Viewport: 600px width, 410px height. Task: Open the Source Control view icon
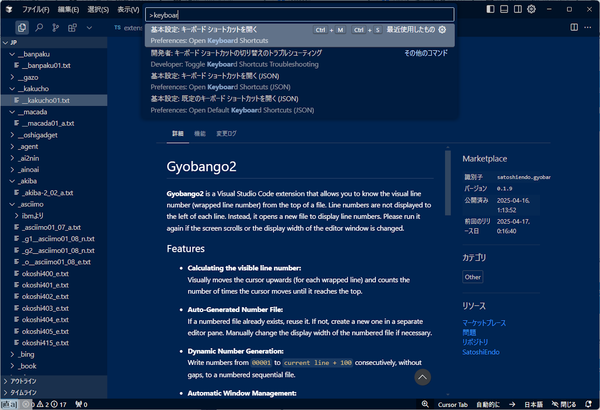pyautogui.click(x=55, y=28)
